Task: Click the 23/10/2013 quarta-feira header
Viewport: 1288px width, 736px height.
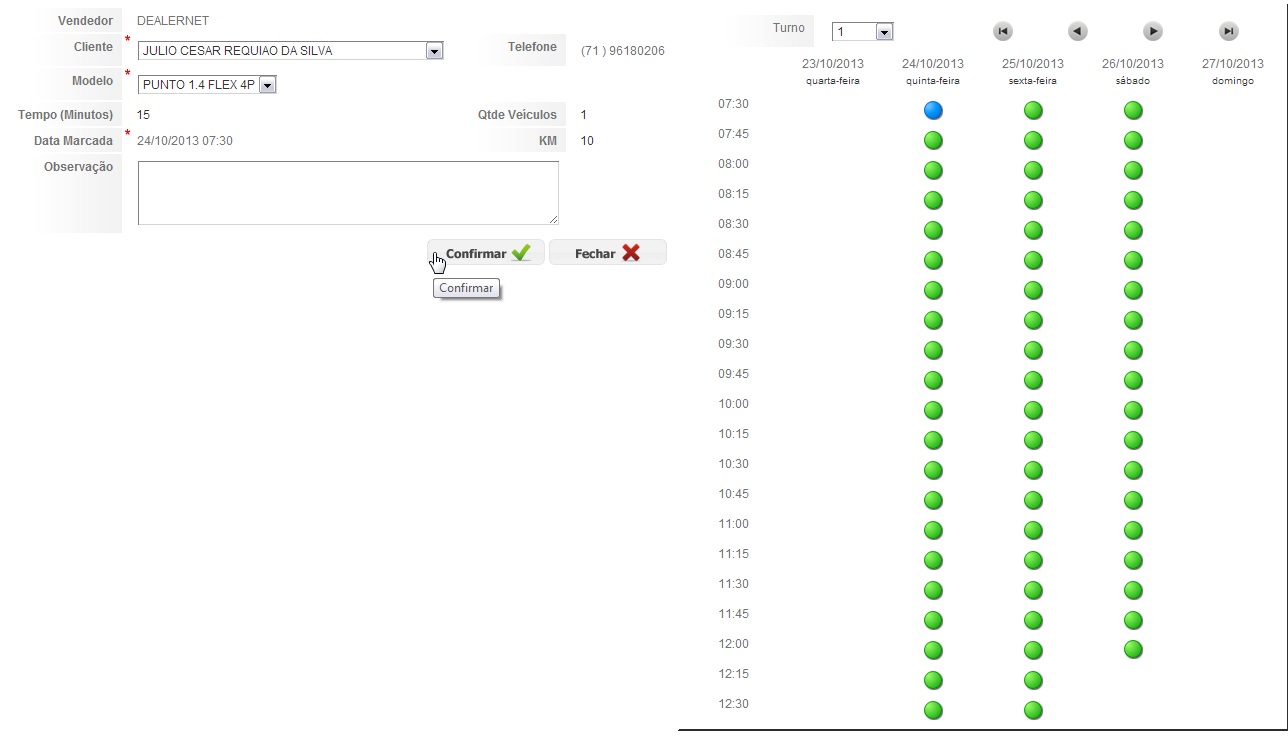Action: coord(833,72)
